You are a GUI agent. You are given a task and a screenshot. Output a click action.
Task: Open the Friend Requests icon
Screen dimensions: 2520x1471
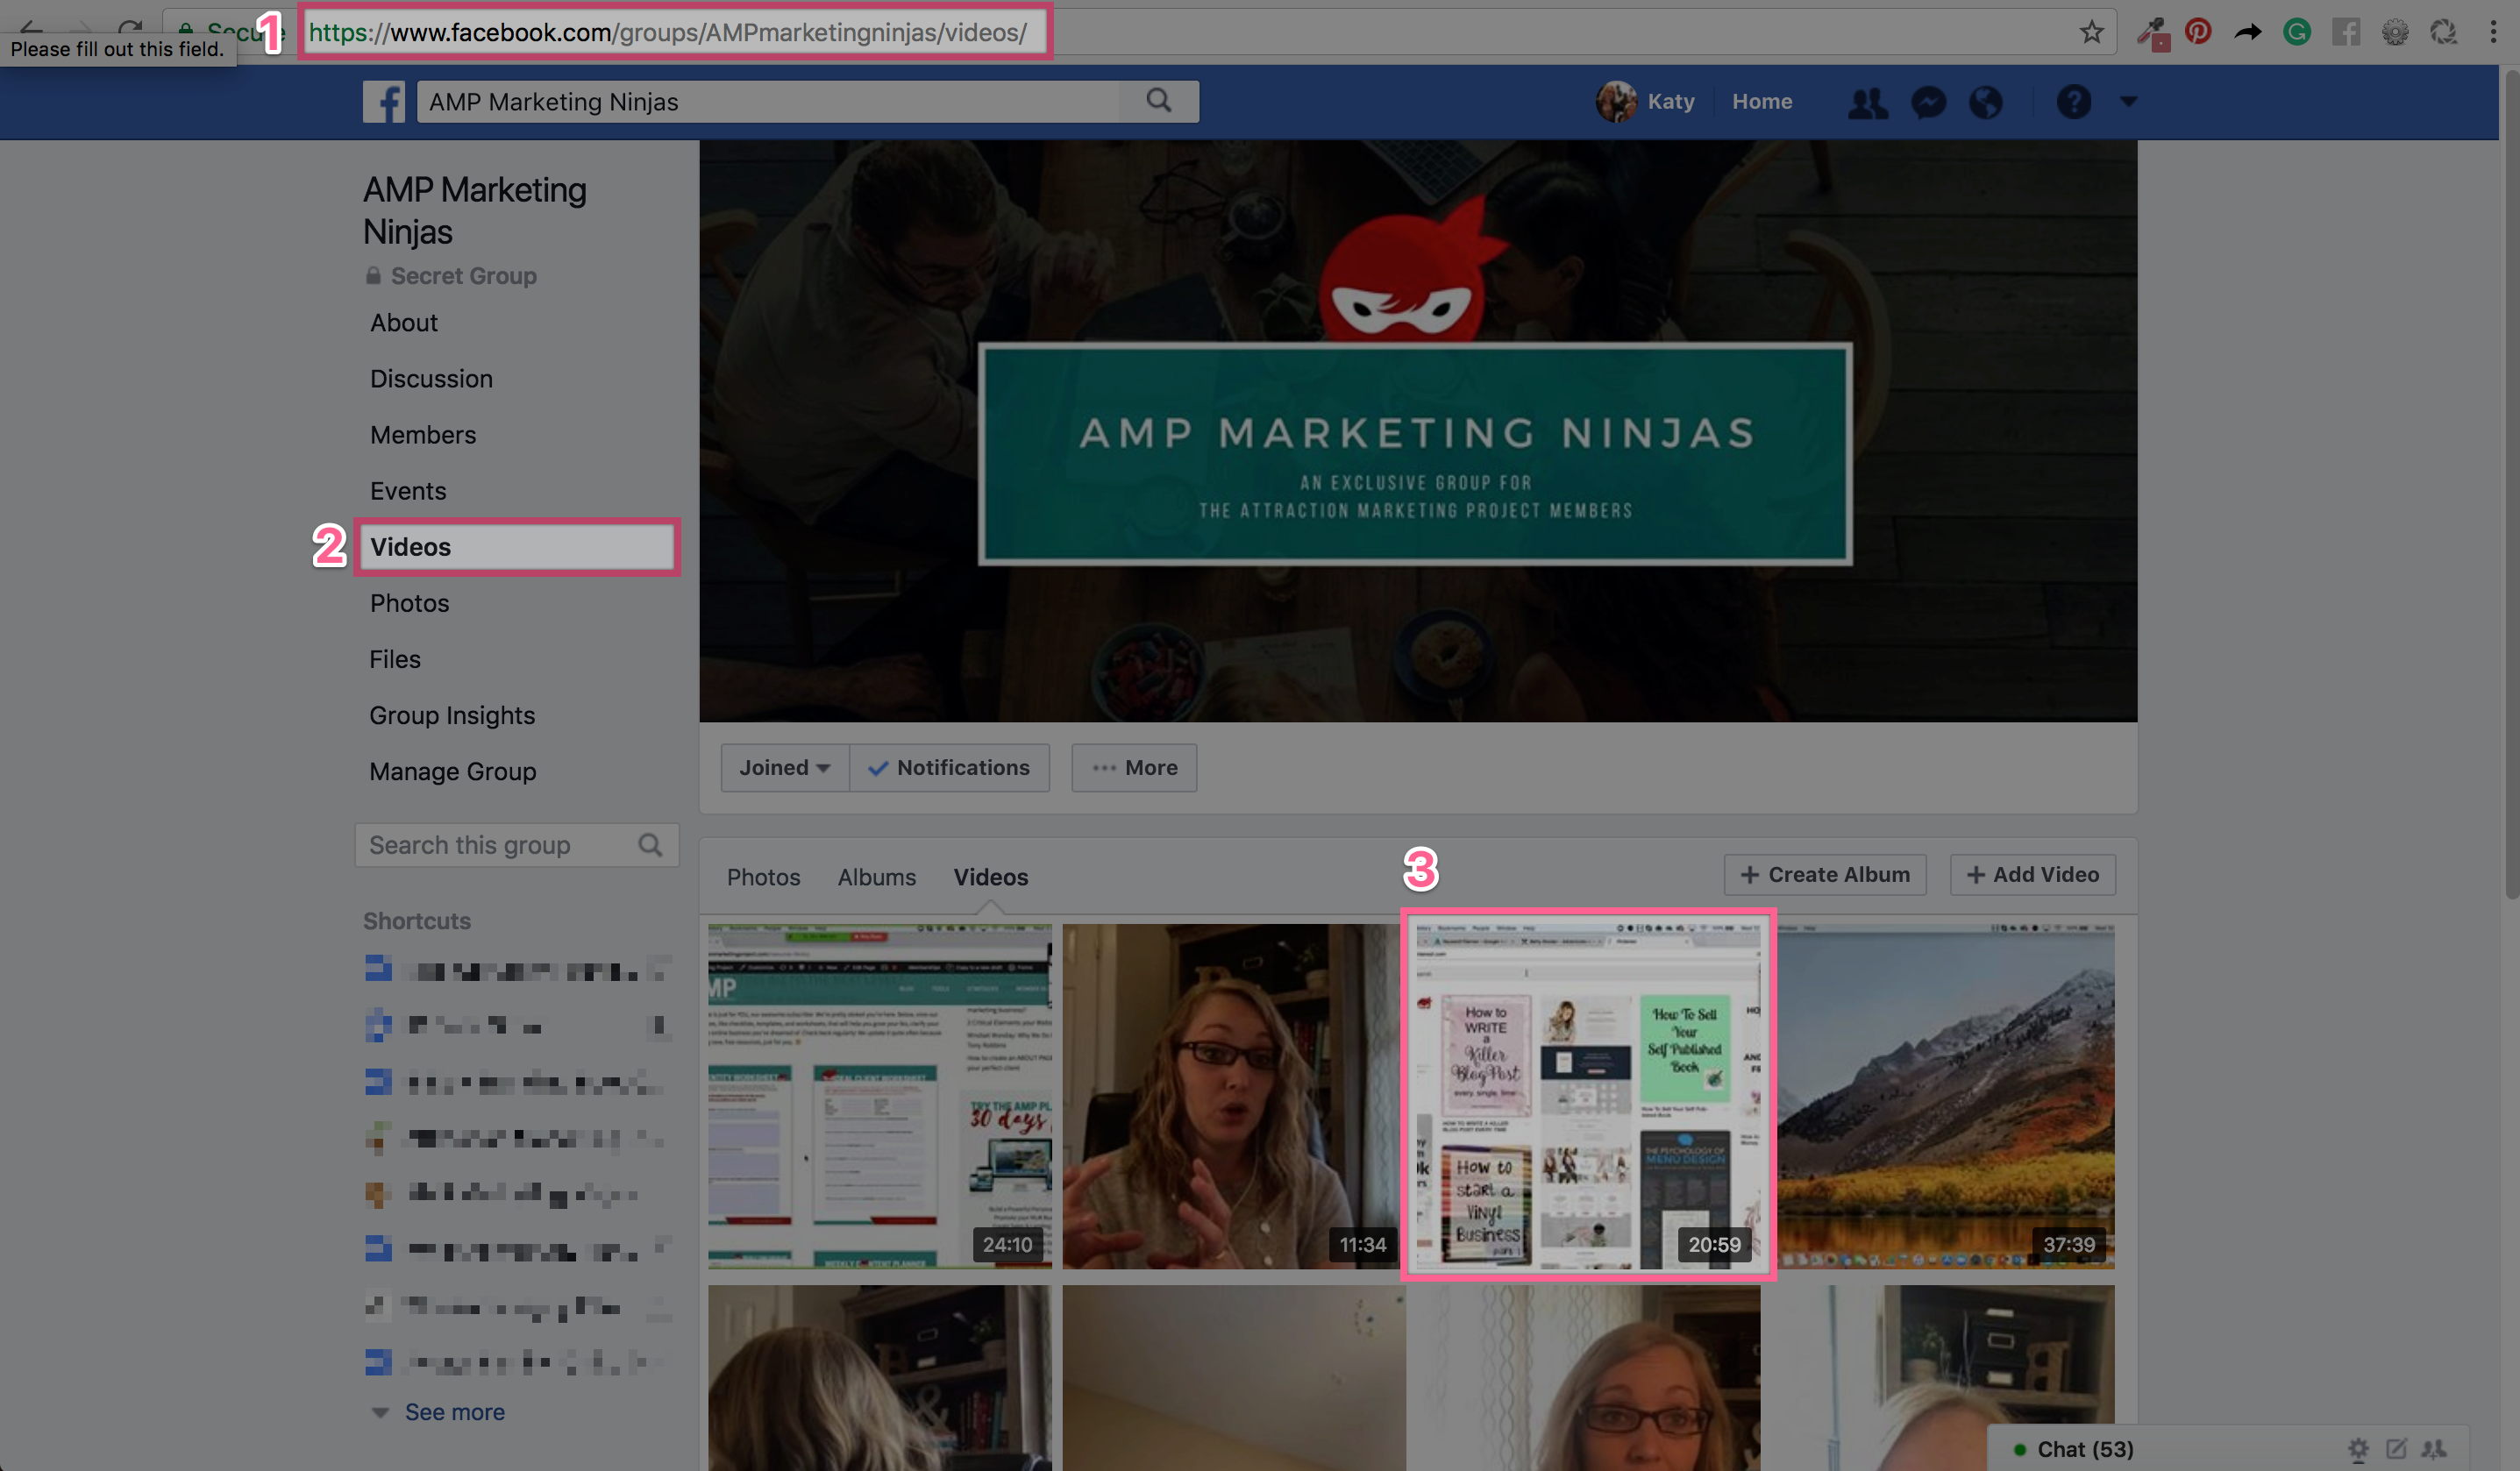point(1867,102)
